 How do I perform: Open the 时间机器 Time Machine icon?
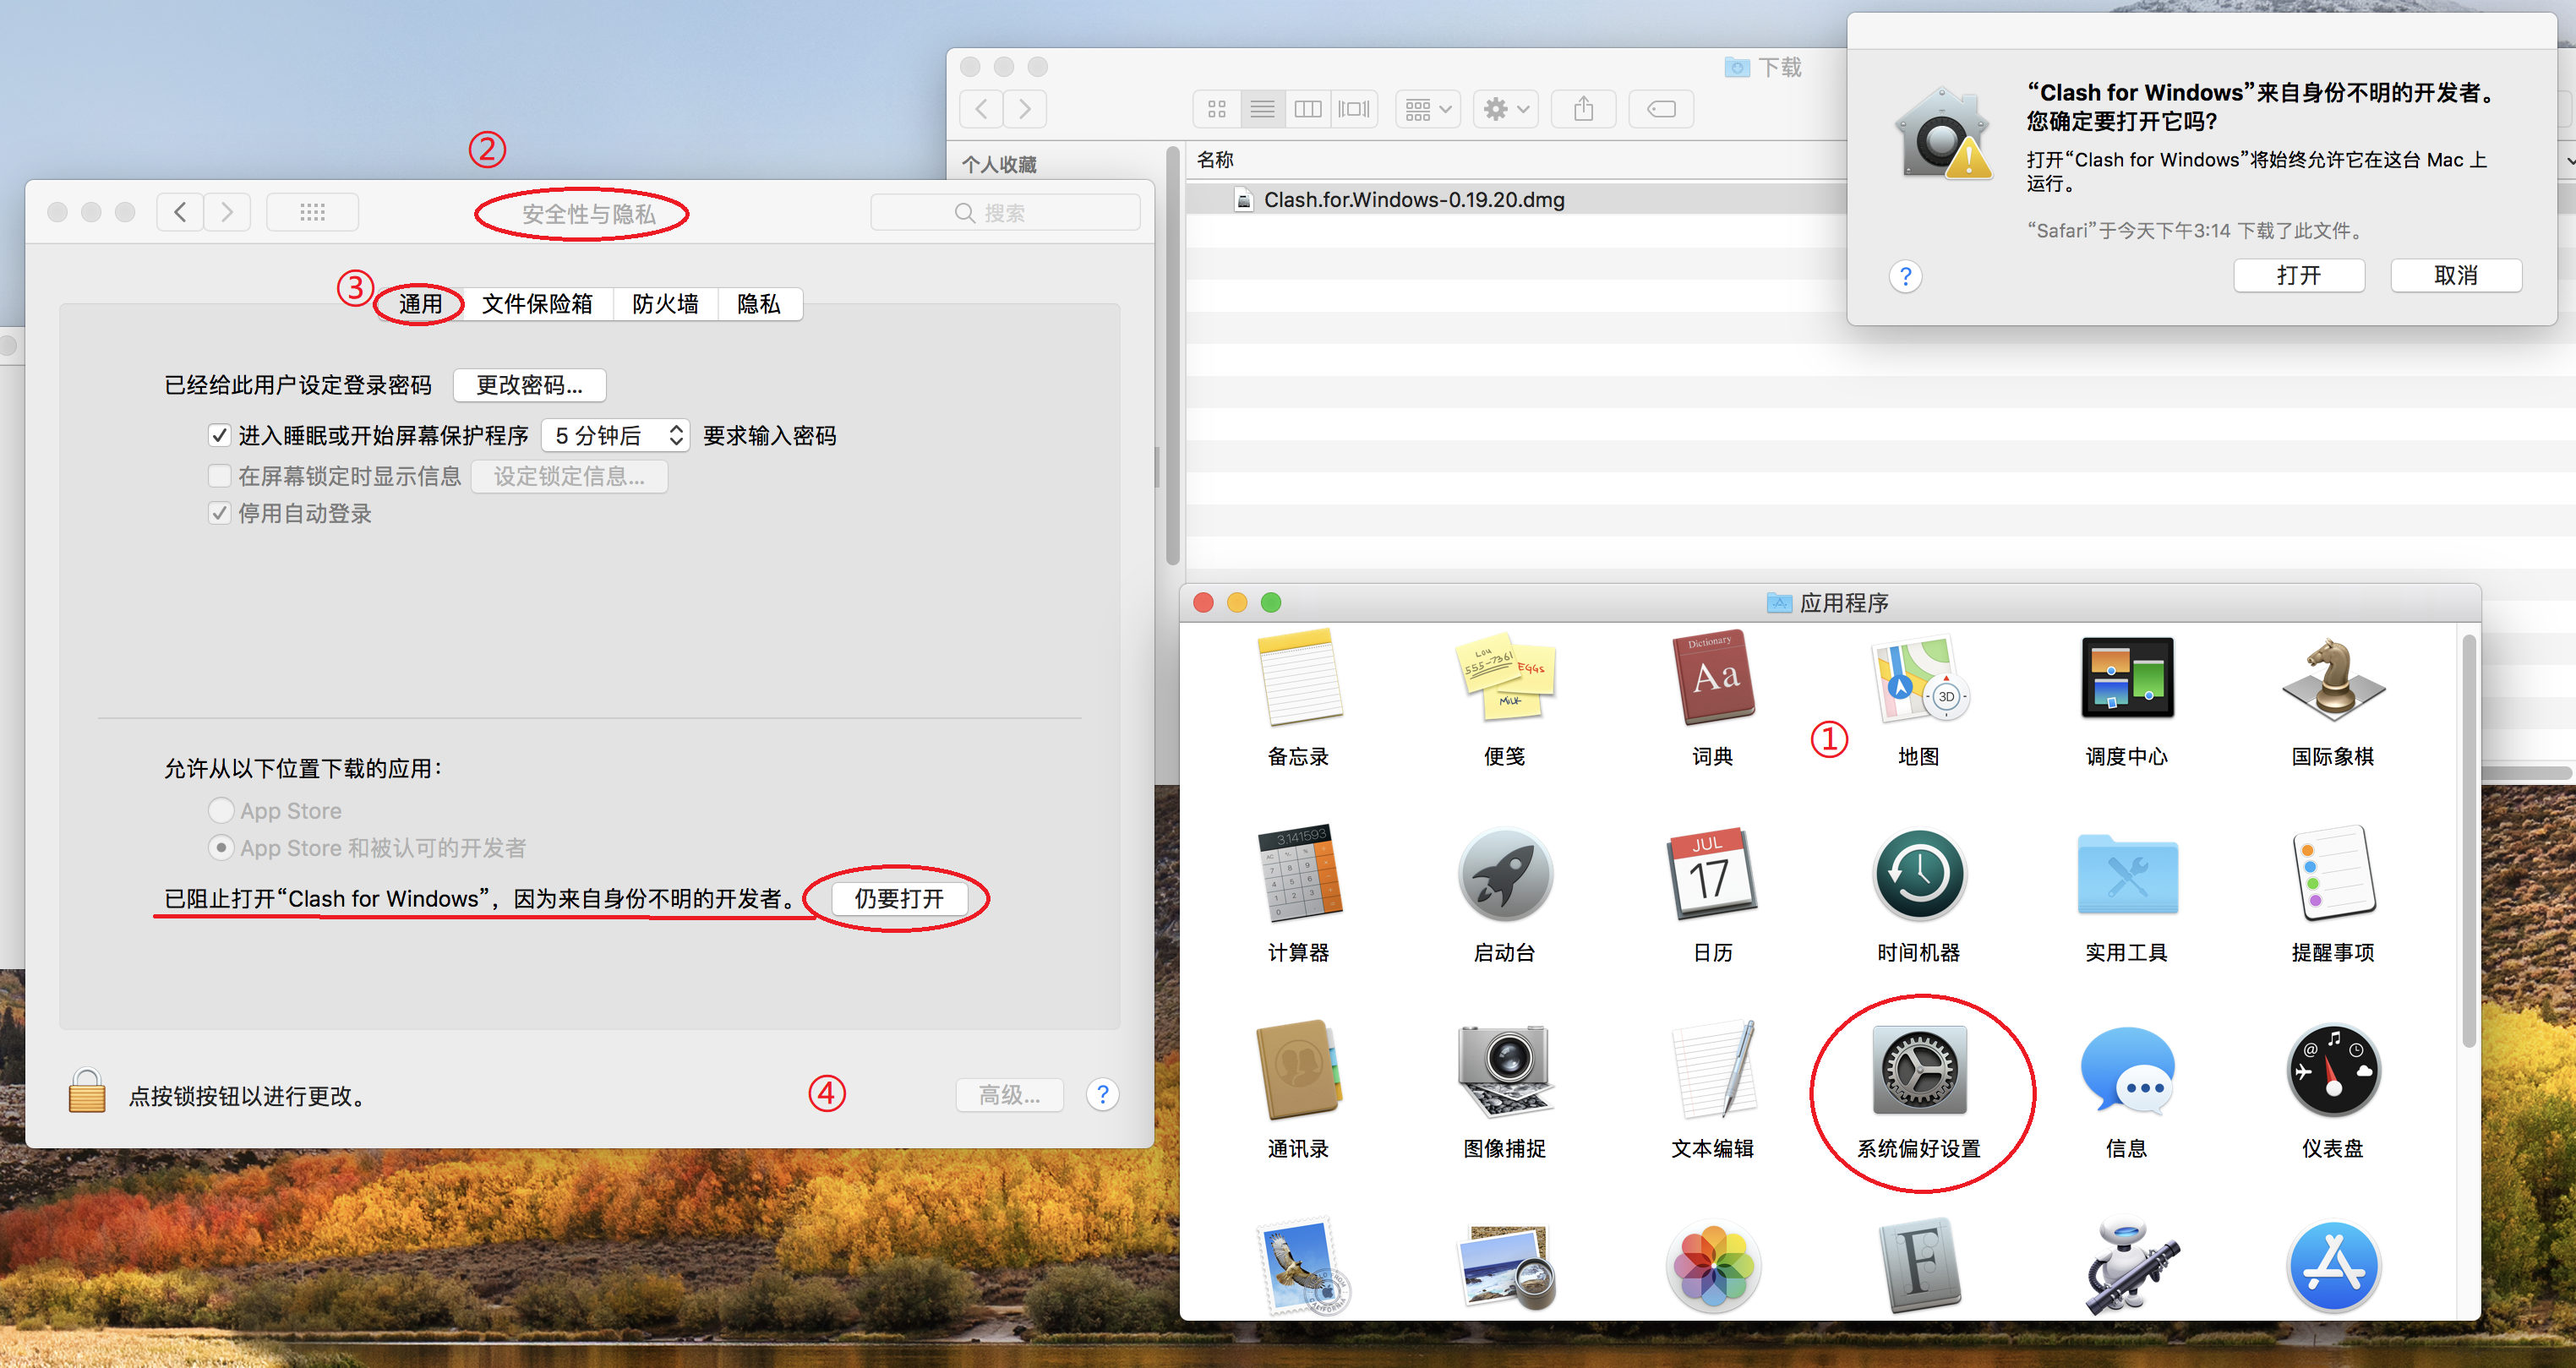(x=1919, y=873)
